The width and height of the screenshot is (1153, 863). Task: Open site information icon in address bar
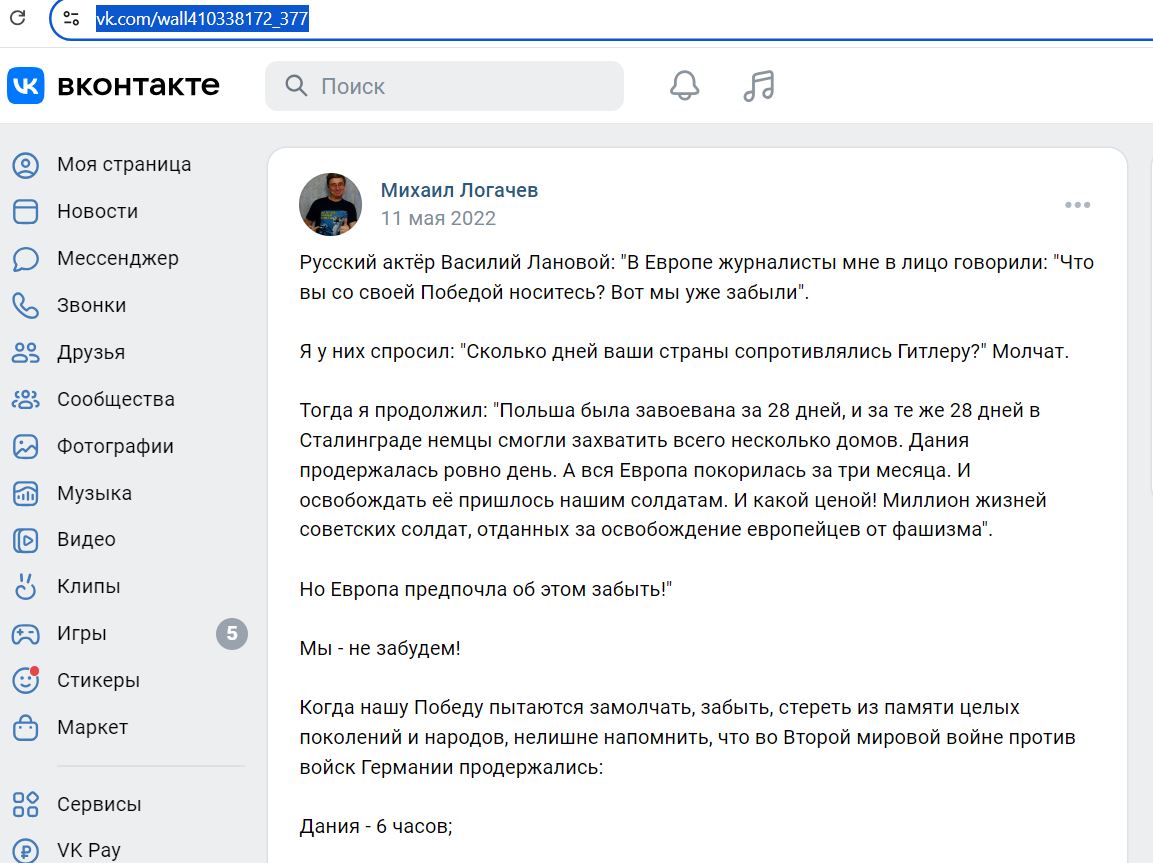point(71,18)
